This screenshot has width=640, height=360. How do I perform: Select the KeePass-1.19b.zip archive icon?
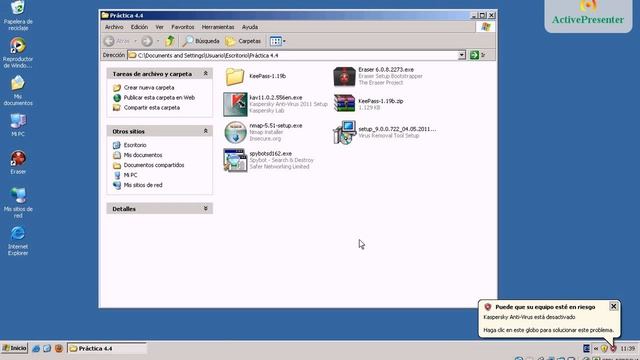point(344,103)
